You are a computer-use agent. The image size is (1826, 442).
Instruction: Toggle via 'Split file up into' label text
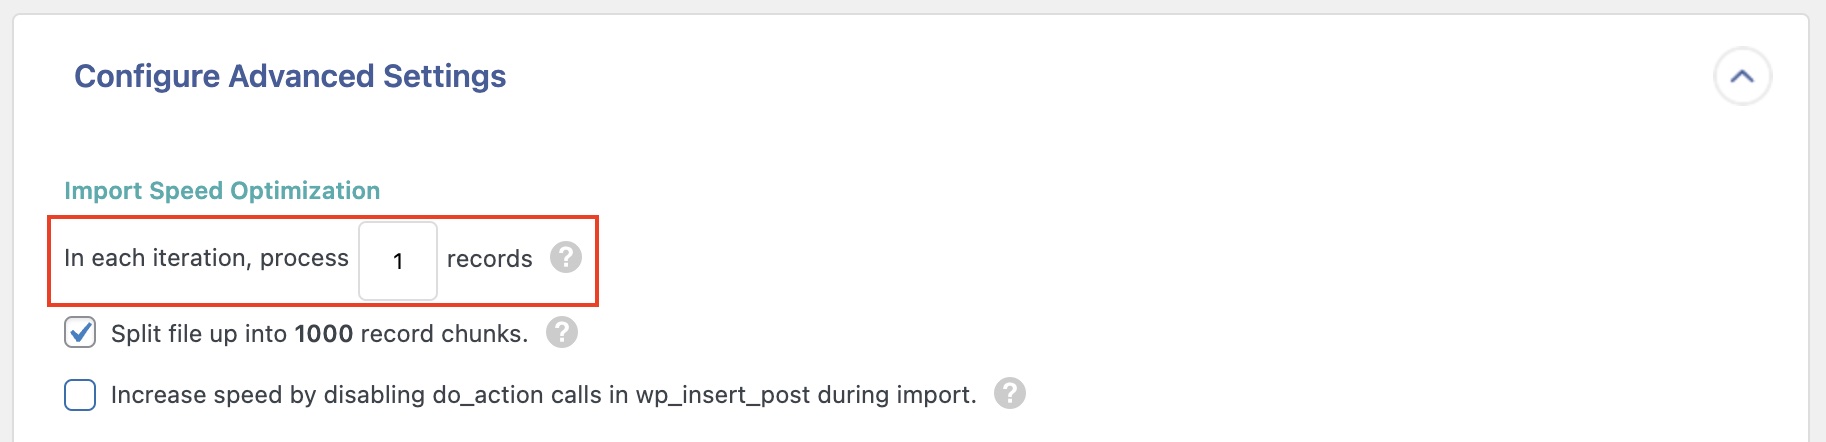(x=199, y=333)
